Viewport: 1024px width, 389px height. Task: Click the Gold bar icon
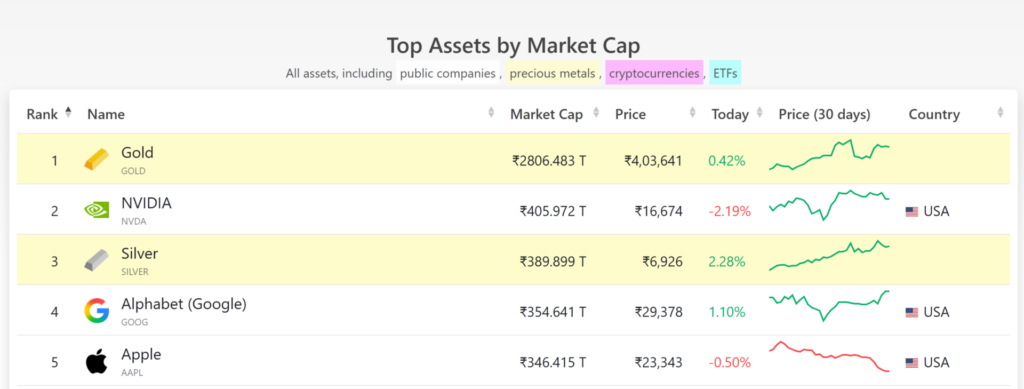coord(97,159)
